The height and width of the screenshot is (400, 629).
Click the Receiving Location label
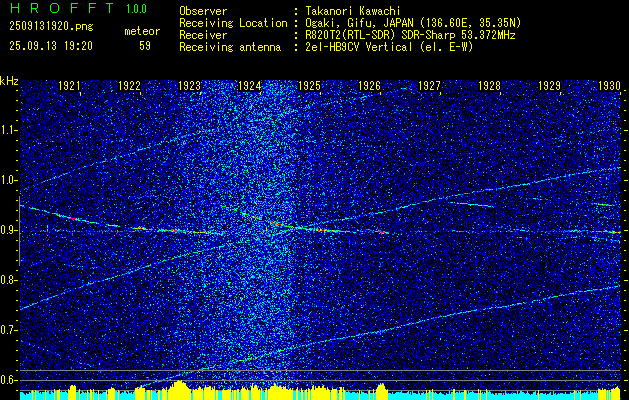point(233,23)
